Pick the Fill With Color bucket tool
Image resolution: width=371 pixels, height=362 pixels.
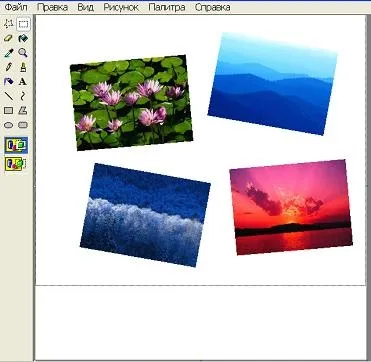(x=23, y=39)
